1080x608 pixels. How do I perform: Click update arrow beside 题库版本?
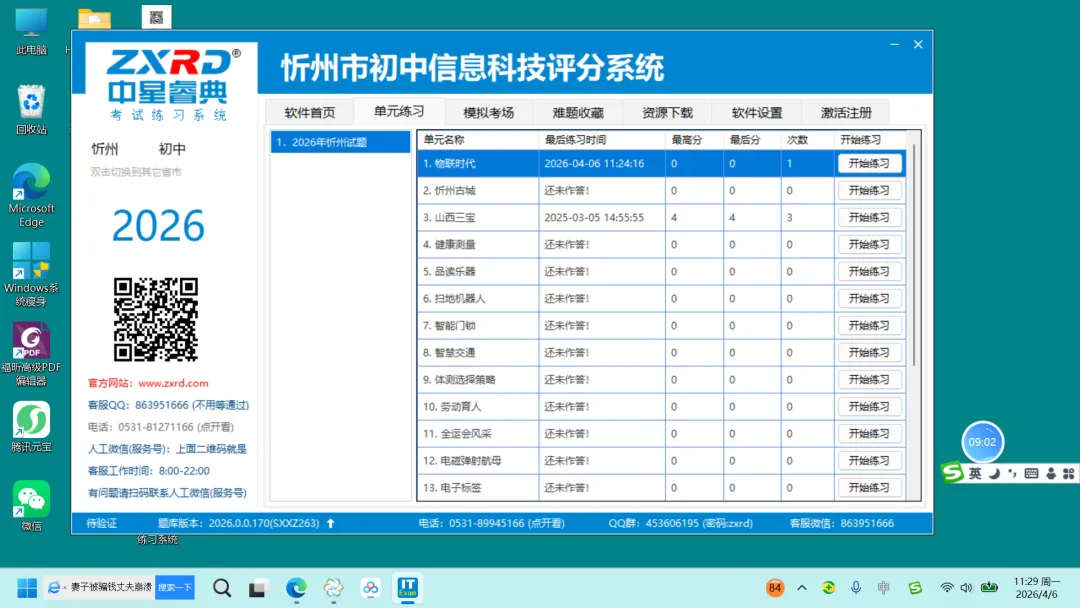click(x=331, y=523)
